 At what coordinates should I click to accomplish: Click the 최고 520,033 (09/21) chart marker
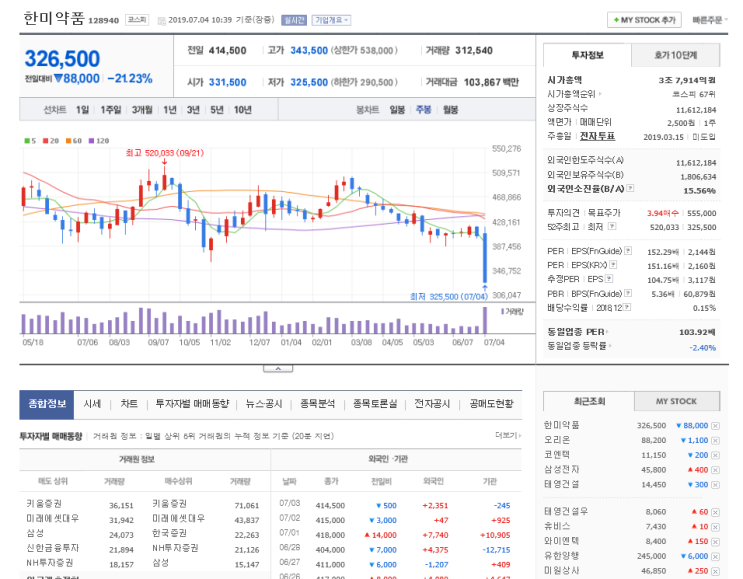pos(164,153)
